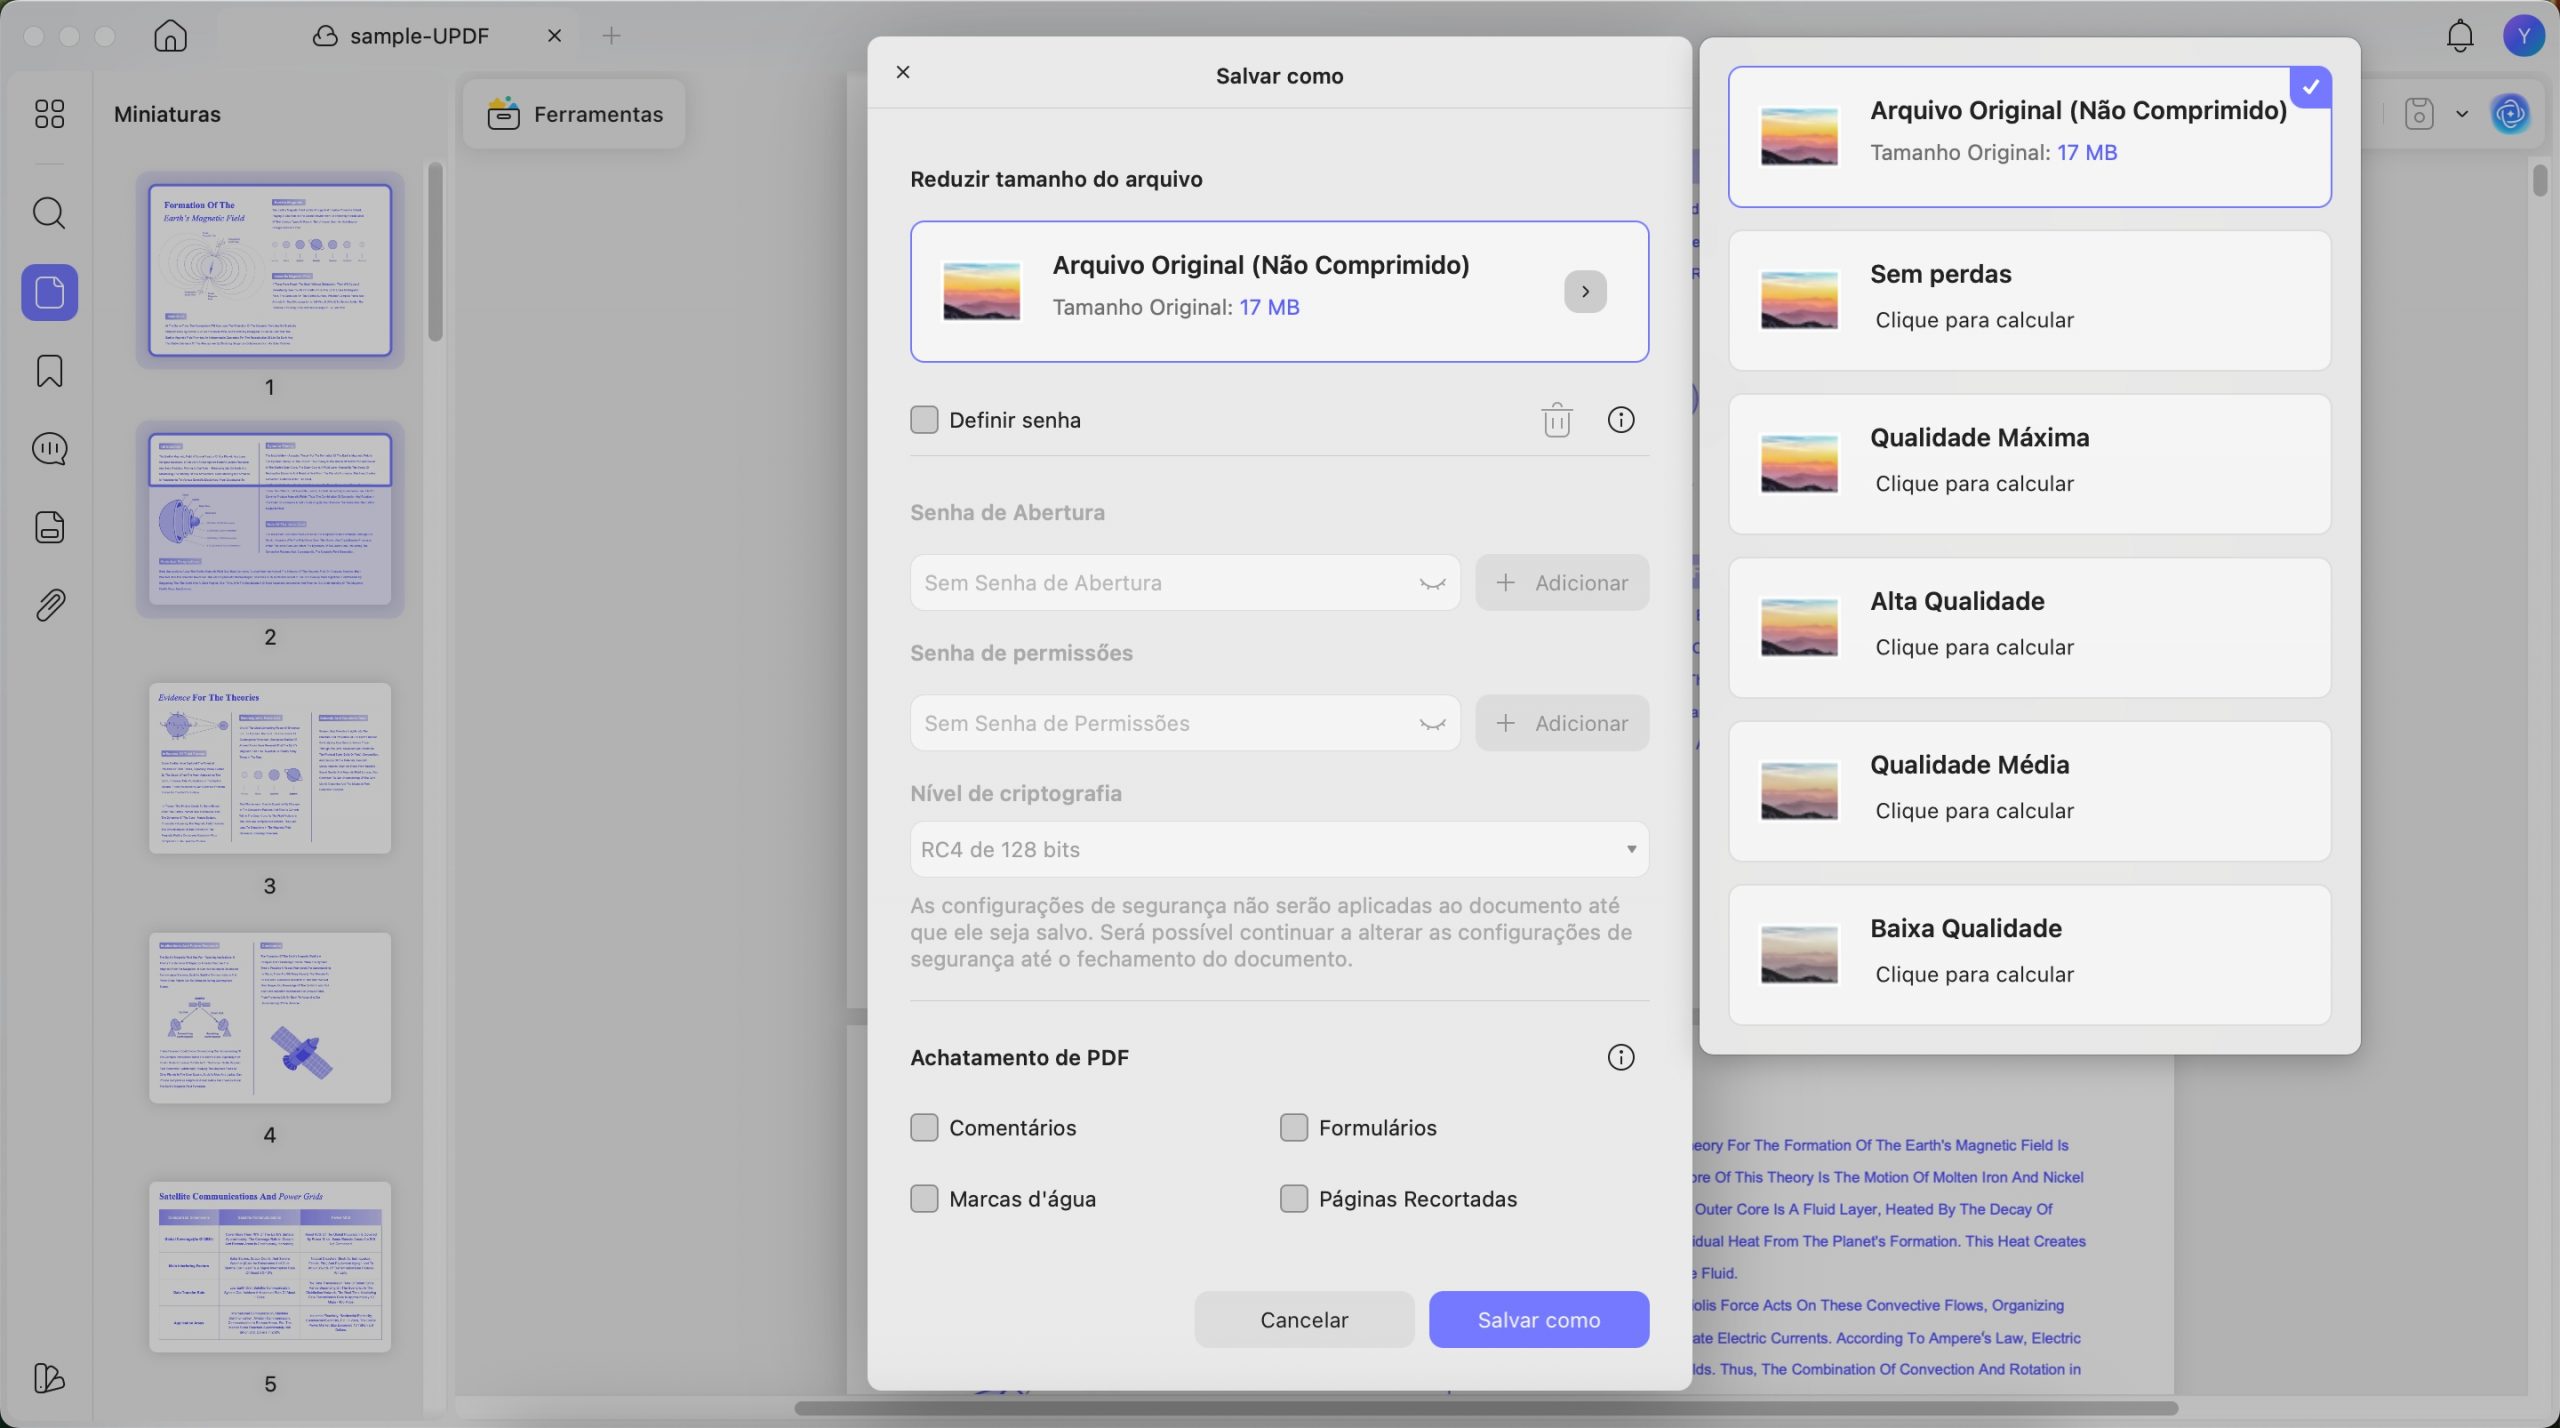Click the document horizontal scrollbar
The image size is (2560, 1428).
point(1486,1408)
